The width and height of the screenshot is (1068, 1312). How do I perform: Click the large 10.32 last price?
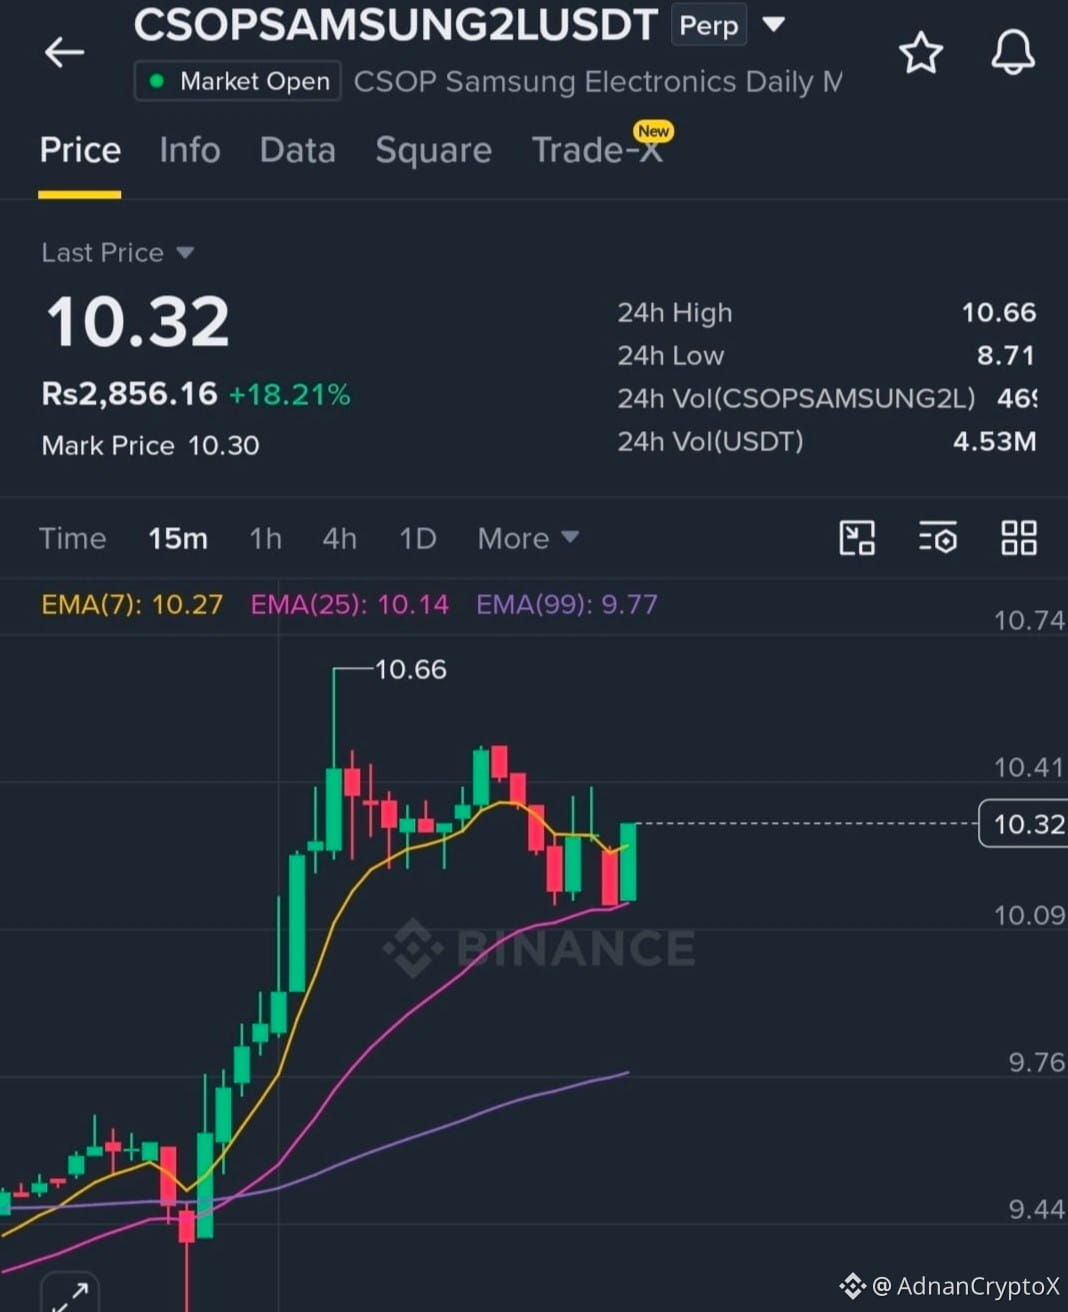pos(138,322)
